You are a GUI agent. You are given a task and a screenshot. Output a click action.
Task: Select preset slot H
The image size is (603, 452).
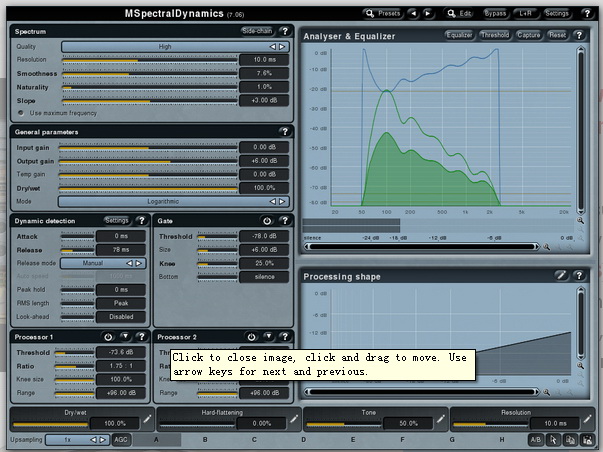501,440
